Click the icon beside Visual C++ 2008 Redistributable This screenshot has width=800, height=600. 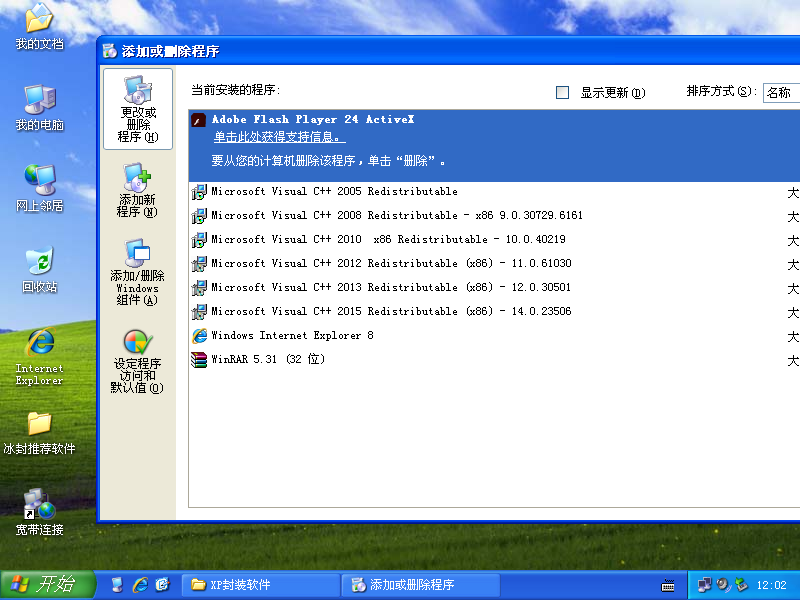(199, 216)
